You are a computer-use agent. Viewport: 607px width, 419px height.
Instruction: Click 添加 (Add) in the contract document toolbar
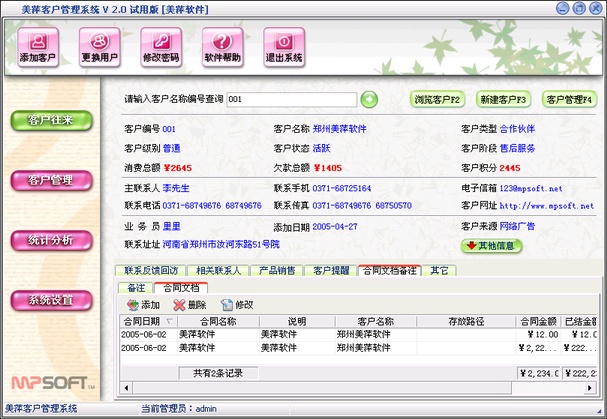point(142,304)
